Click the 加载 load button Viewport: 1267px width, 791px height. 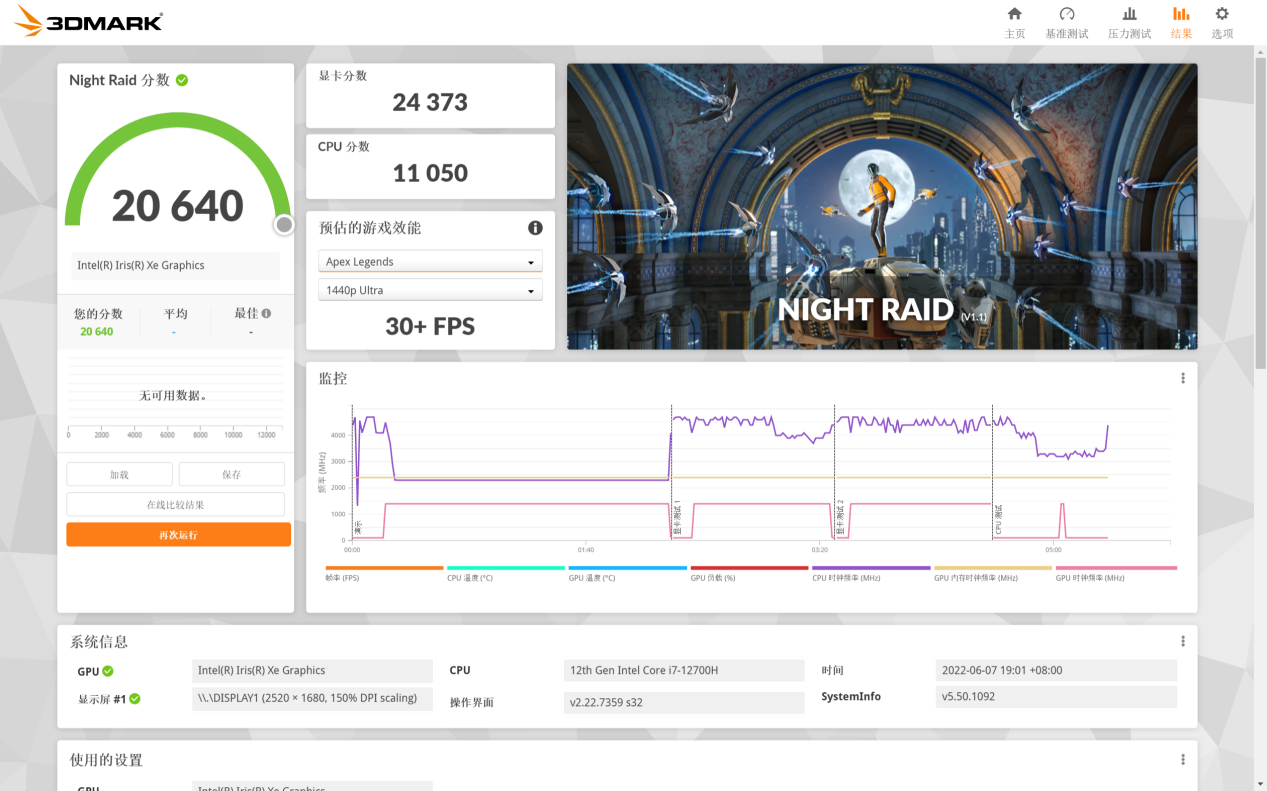coord(119,474)
